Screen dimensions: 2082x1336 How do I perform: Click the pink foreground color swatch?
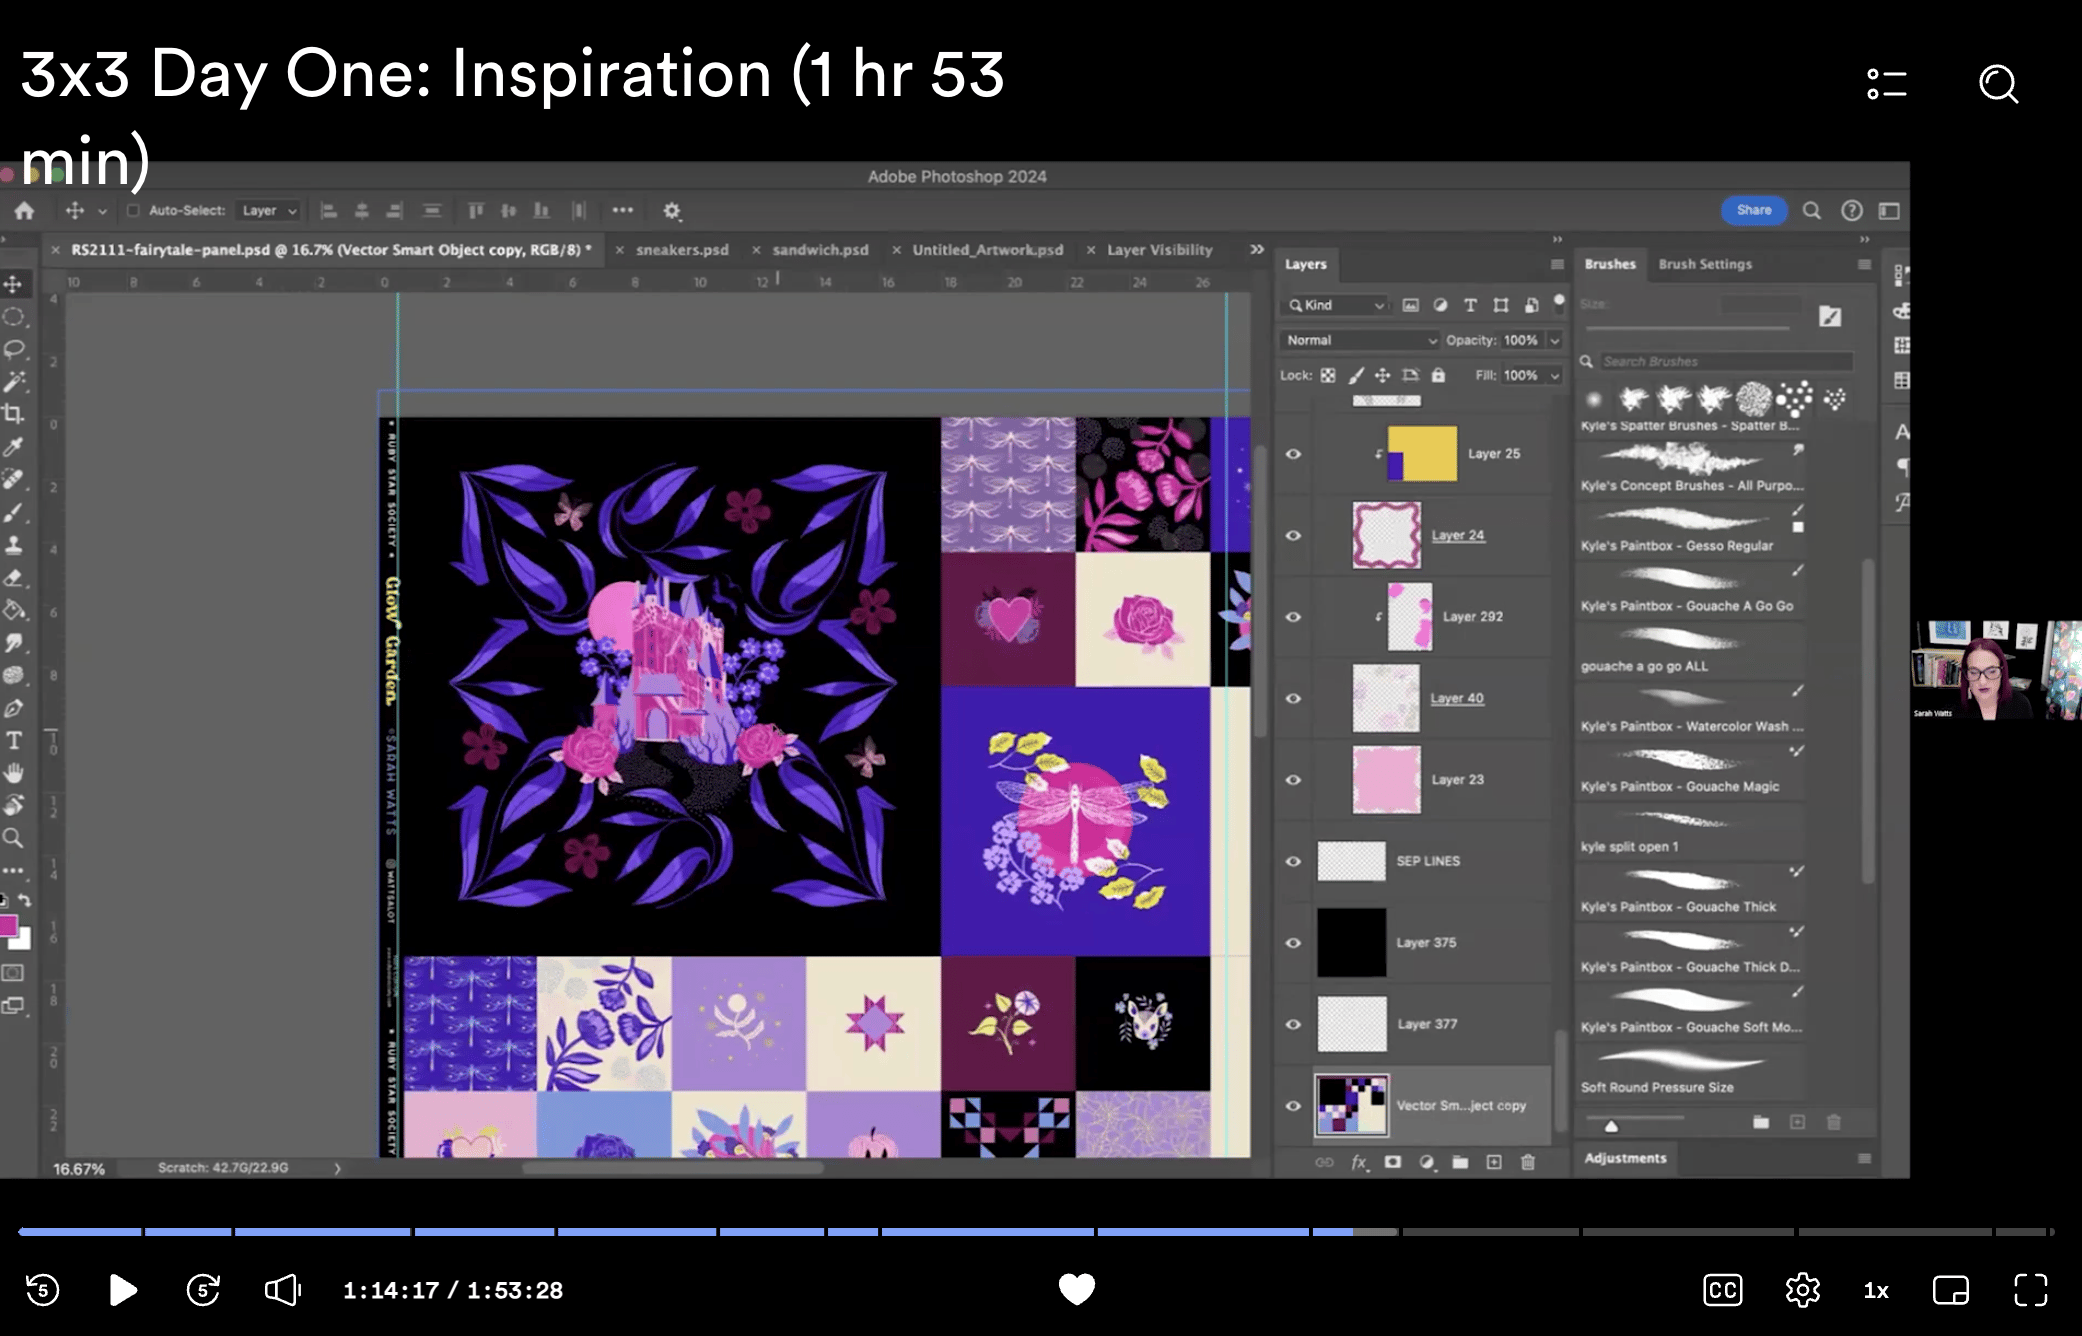[8, 926]
